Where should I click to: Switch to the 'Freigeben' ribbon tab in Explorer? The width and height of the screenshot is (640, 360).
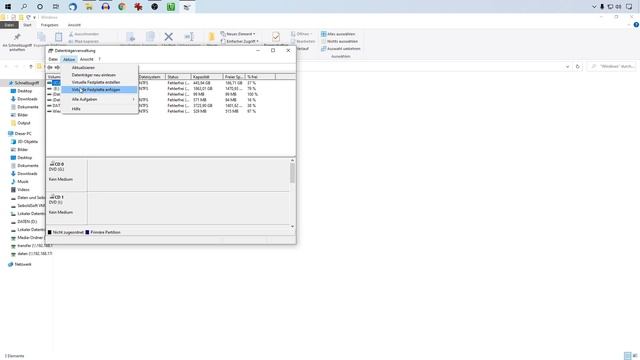tap(49, 25)
